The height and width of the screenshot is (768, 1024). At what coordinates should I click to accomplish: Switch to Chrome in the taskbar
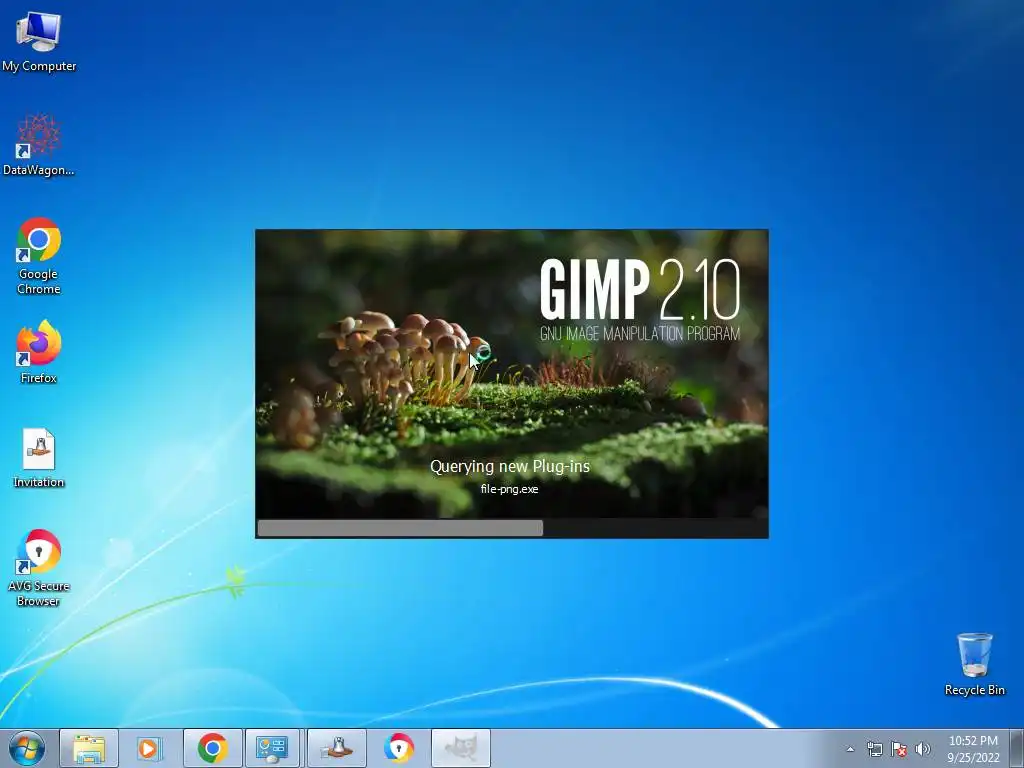(212, 748)
